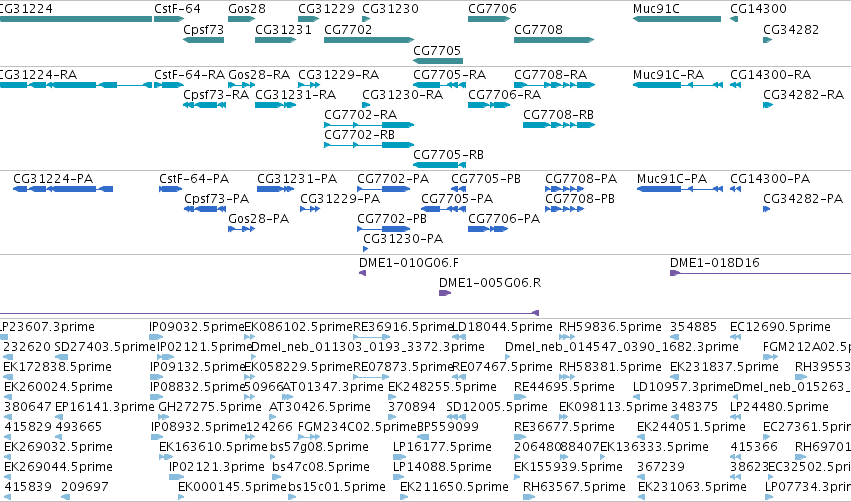This screenshot has height=502, width=851.
Task: Select the Gos28 gene label
Action: (x=247, y=9)
